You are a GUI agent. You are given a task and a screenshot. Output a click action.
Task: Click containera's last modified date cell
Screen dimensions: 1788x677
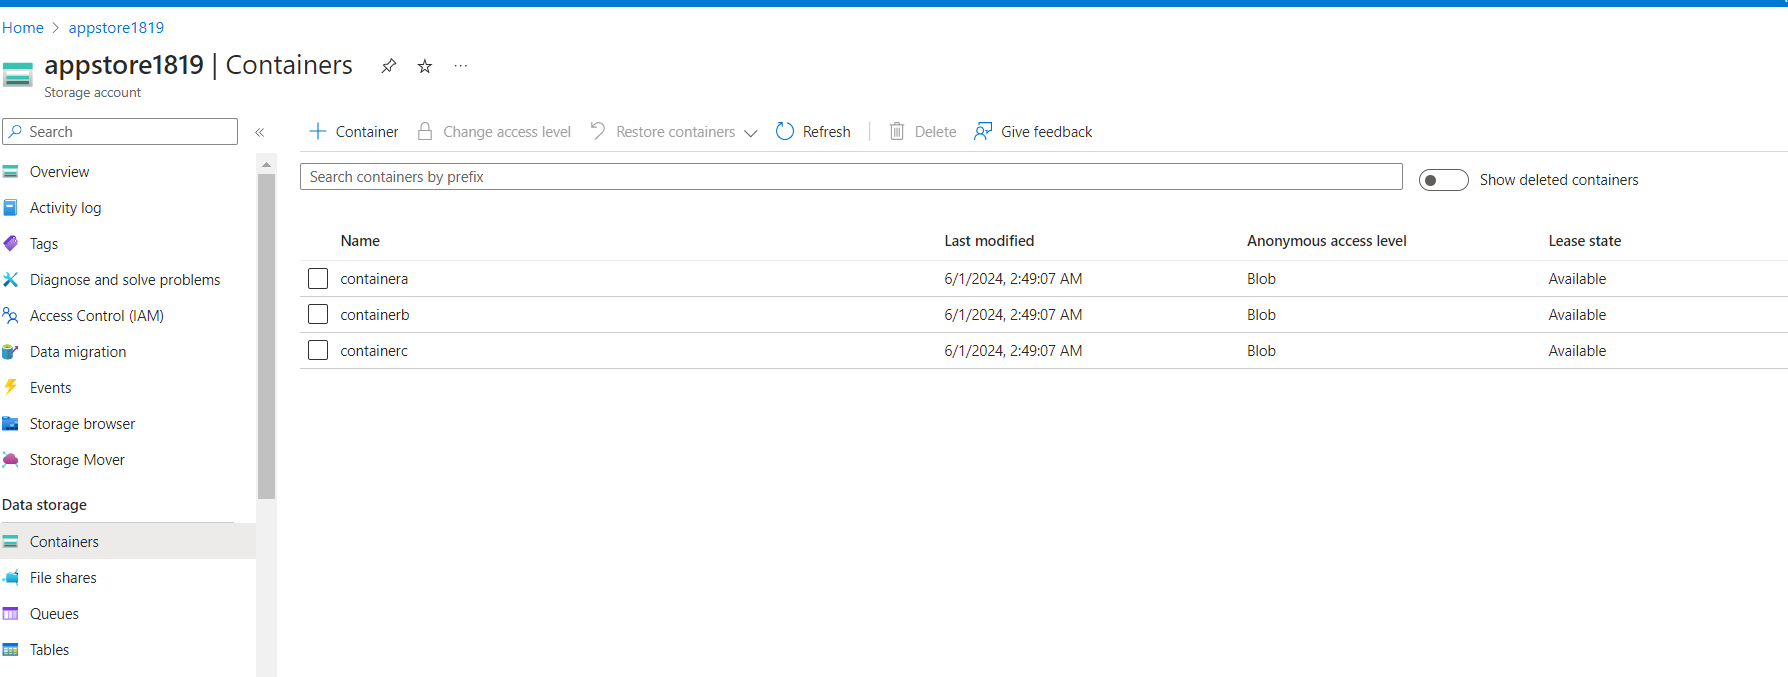click(x=1013, y=279)
